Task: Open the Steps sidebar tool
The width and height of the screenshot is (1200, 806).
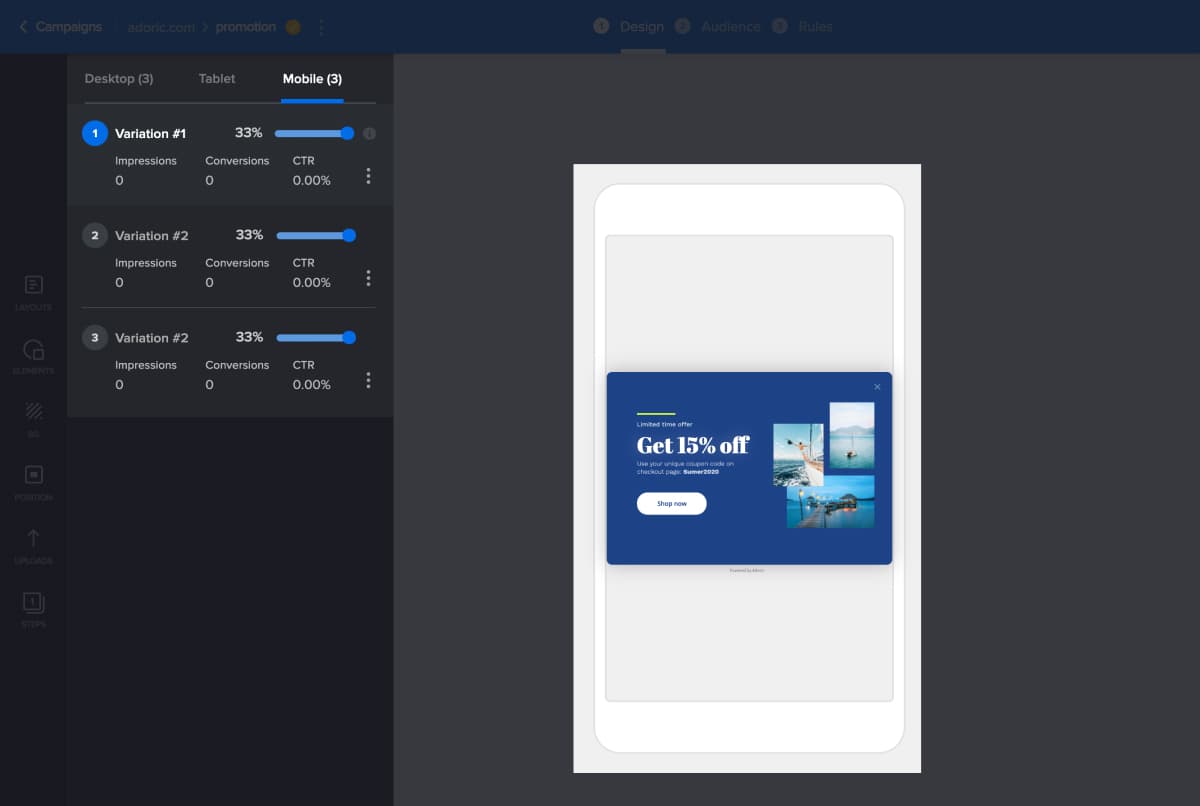Action: (x=33, y=610)
